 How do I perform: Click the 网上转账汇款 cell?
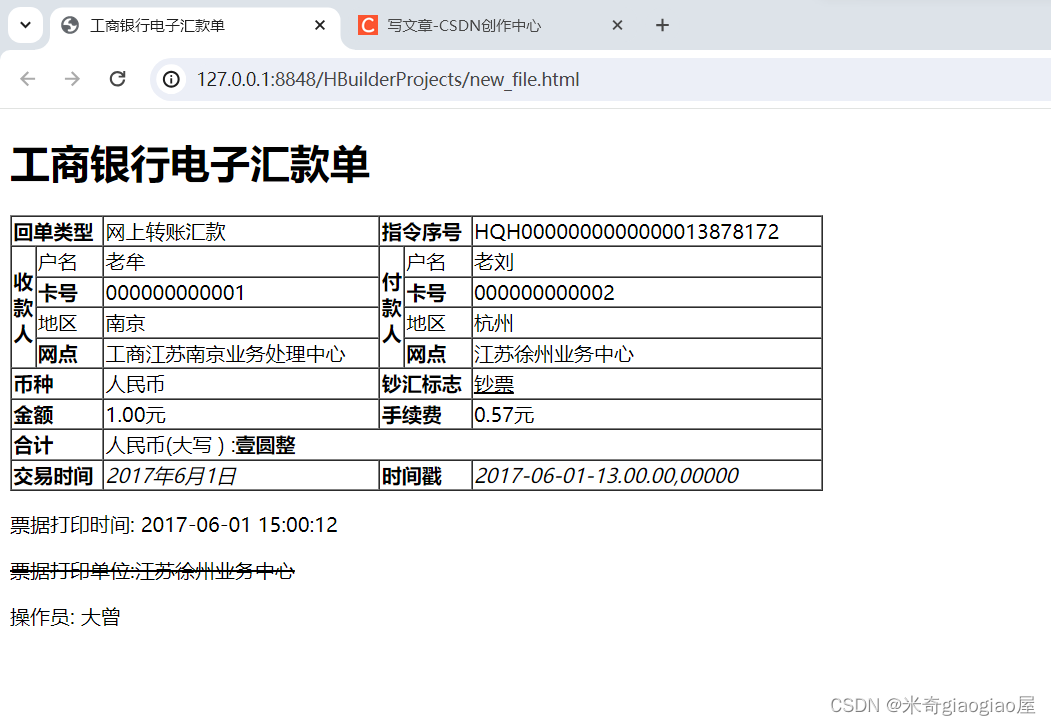click(241, 232)
